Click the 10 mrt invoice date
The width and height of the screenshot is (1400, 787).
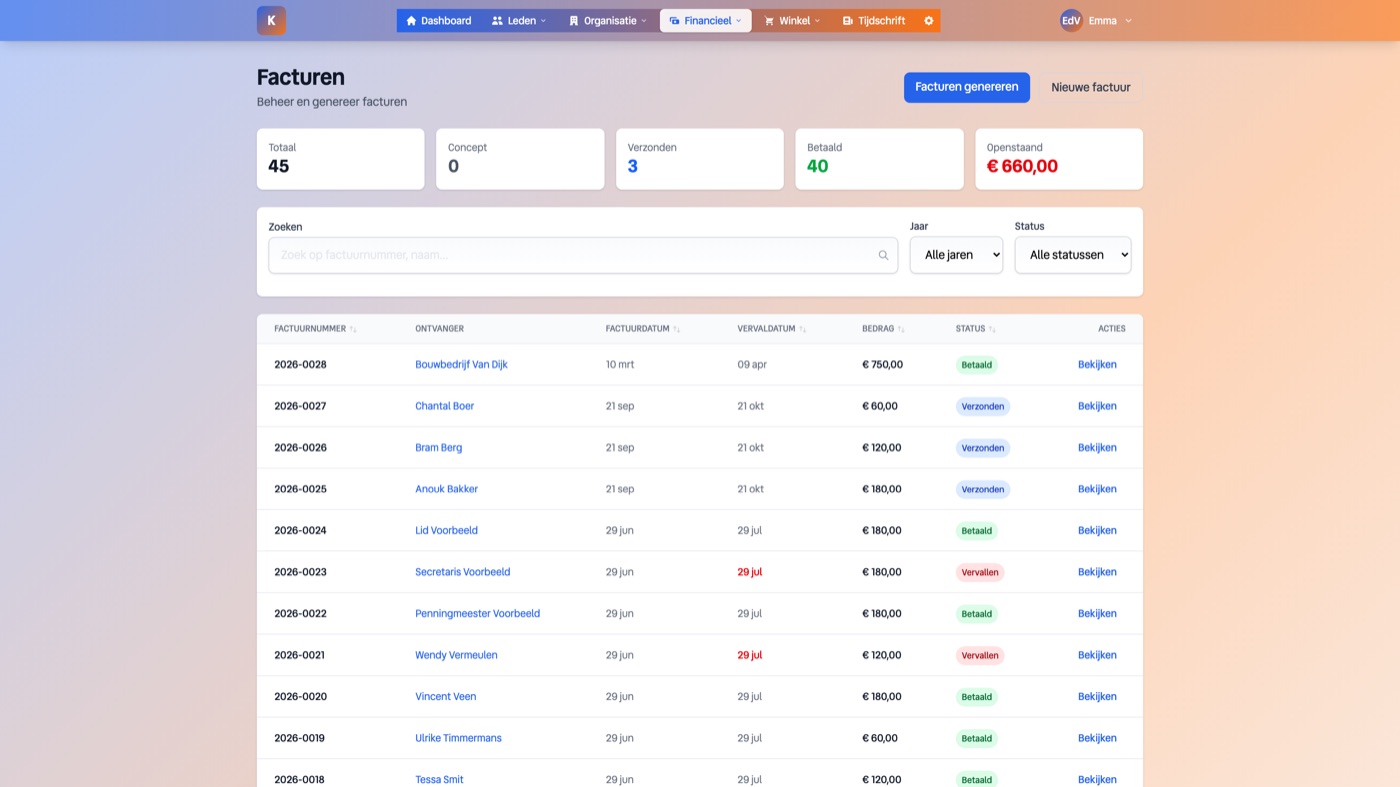click(620, 365)
